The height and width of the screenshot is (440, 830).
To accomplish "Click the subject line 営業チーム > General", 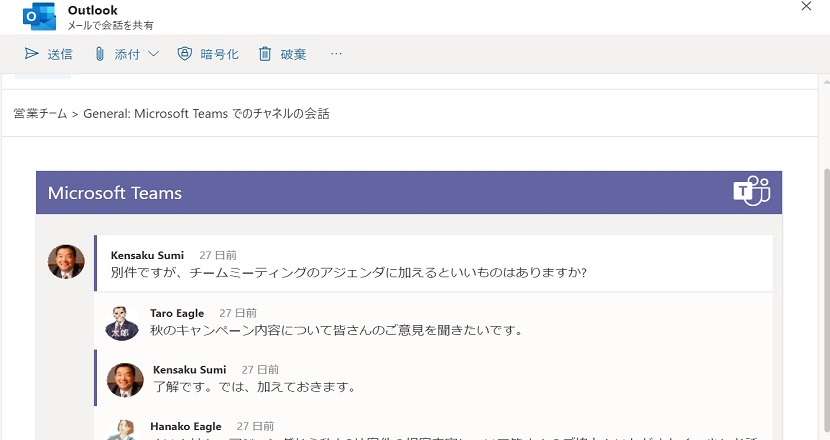I will [x=171, y=113].
